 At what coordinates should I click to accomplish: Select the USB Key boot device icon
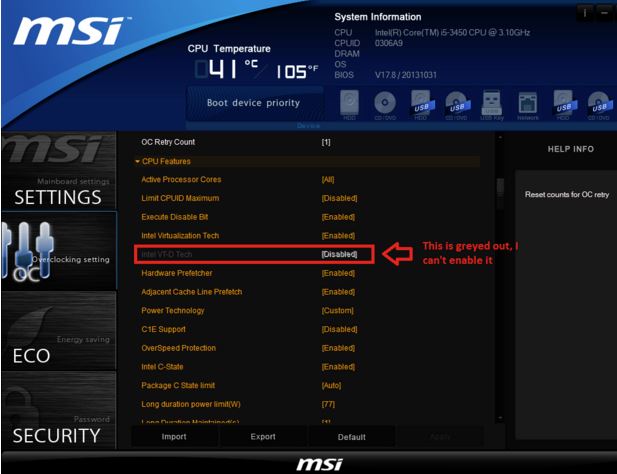pyautogui.click(x=492, y=105)
